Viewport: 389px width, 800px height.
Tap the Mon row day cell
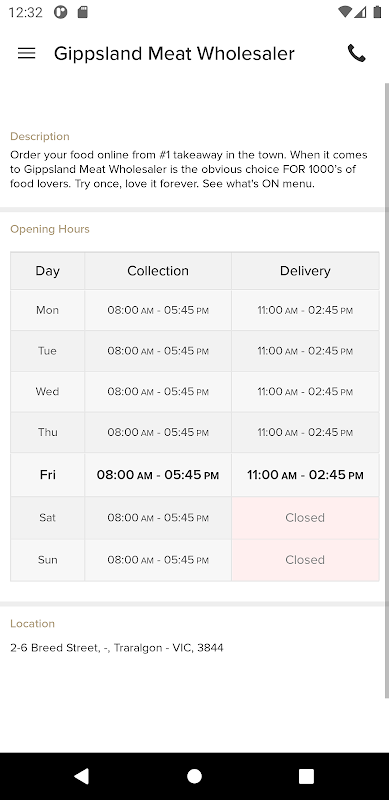[47, 310]
